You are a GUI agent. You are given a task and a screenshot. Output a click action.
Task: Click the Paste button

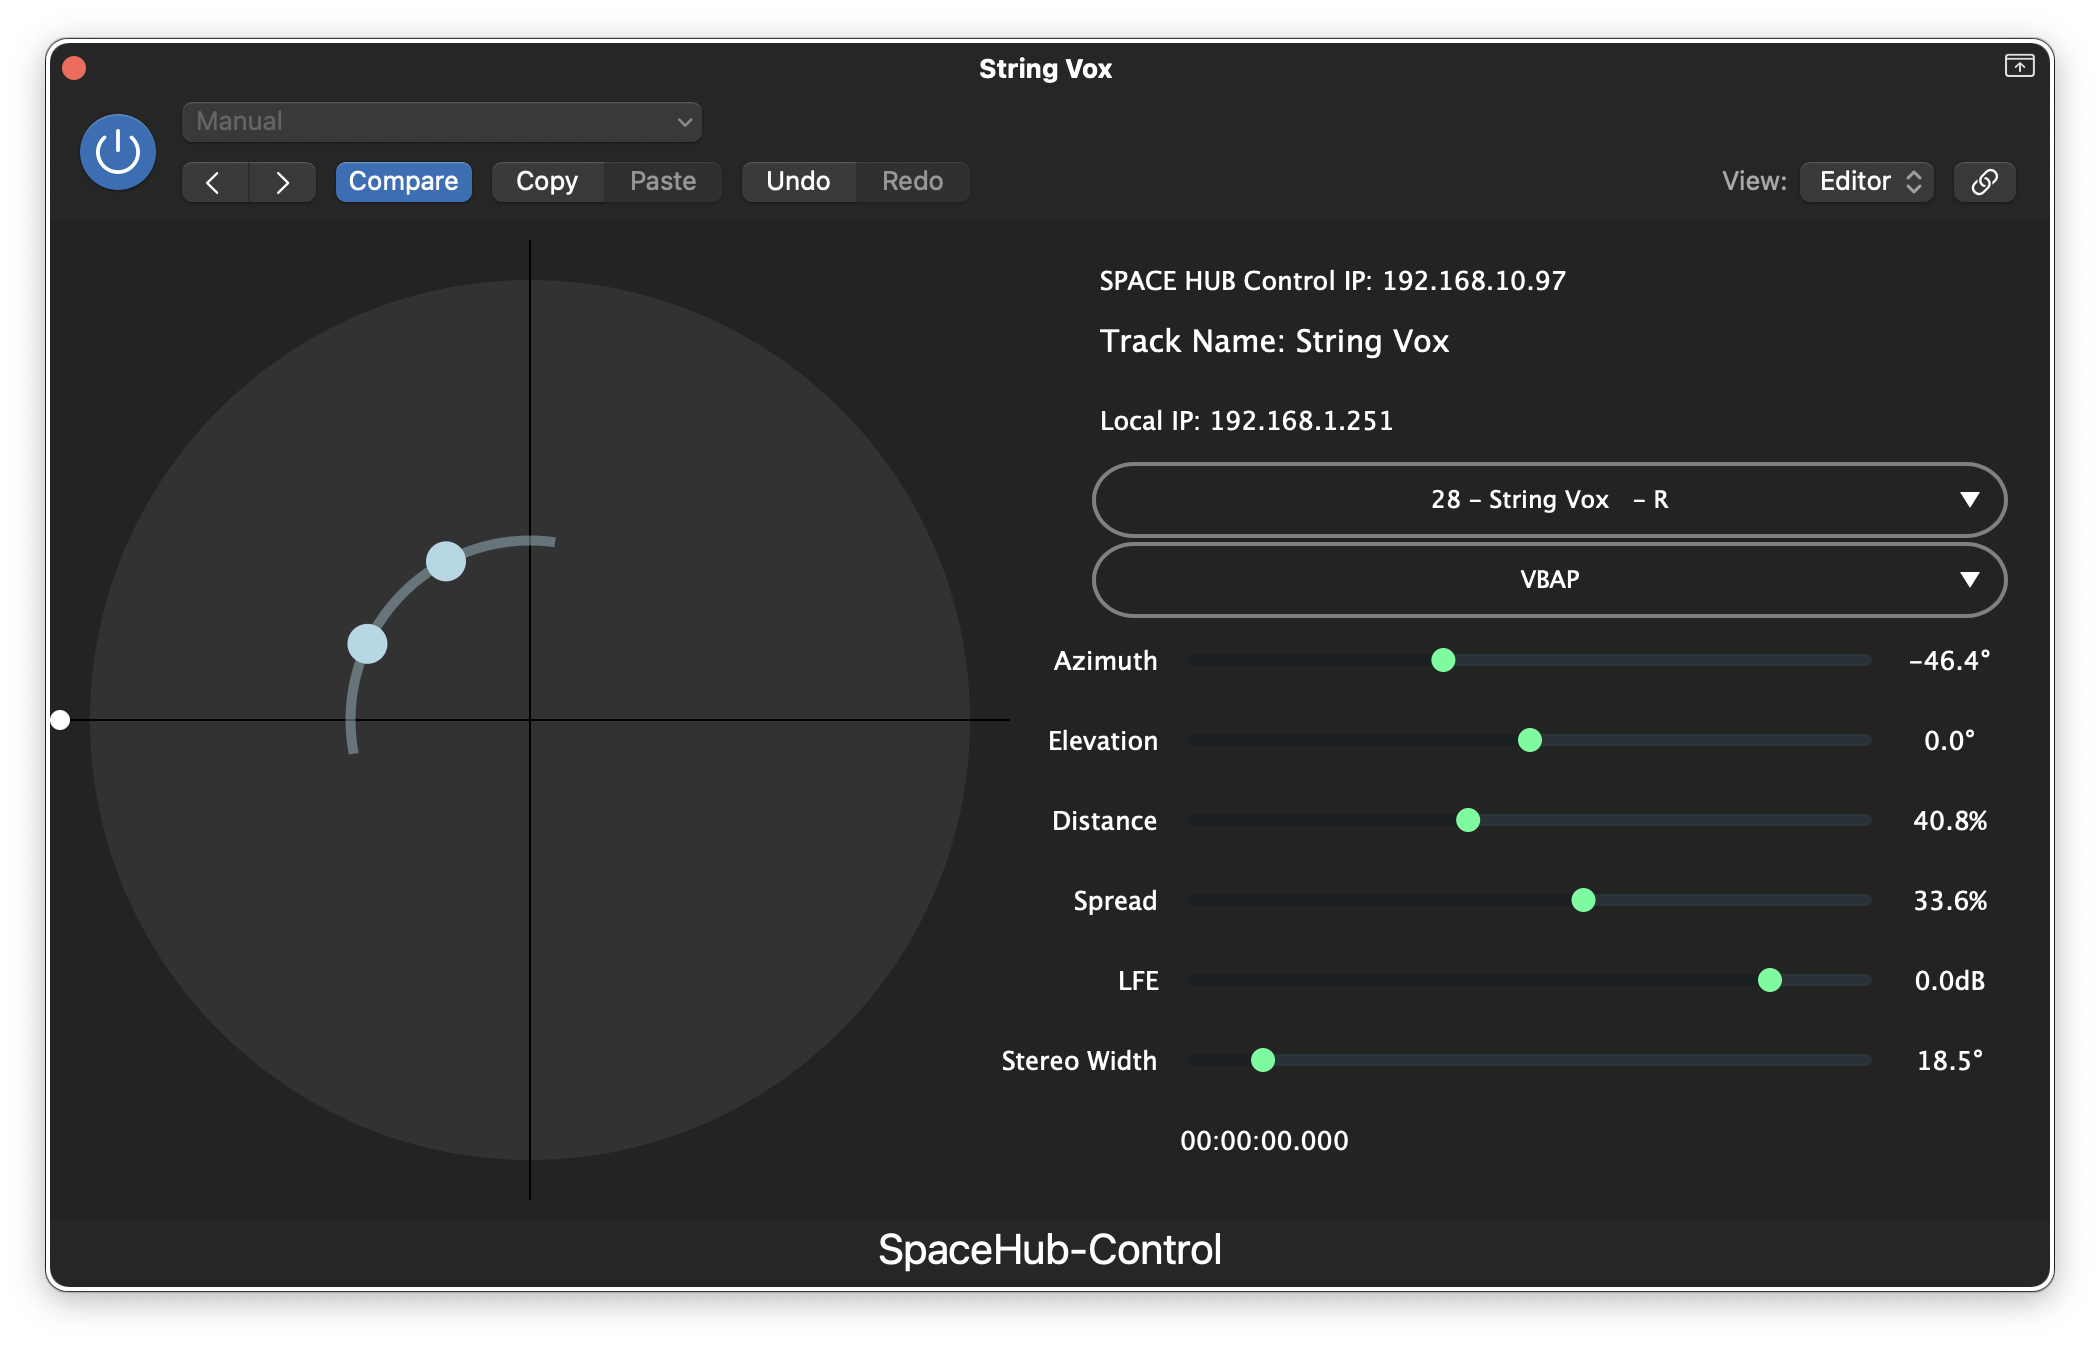tap(663, 181)
